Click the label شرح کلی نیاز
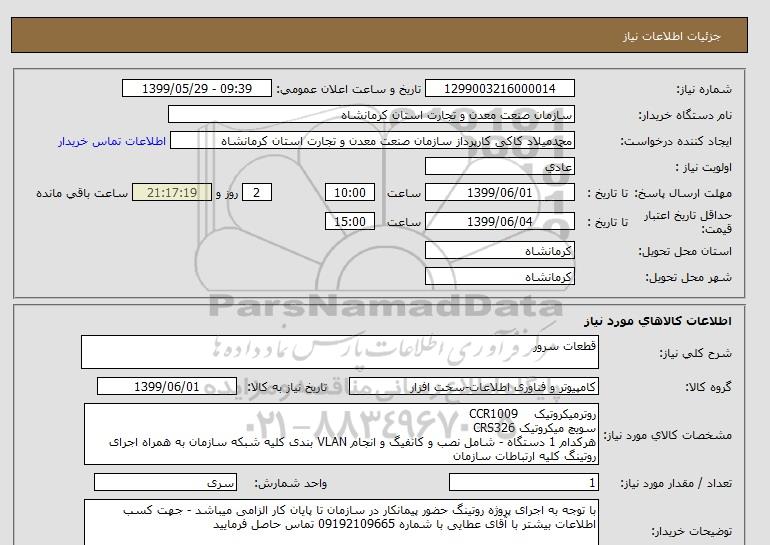770x545 pixels. 695,353
